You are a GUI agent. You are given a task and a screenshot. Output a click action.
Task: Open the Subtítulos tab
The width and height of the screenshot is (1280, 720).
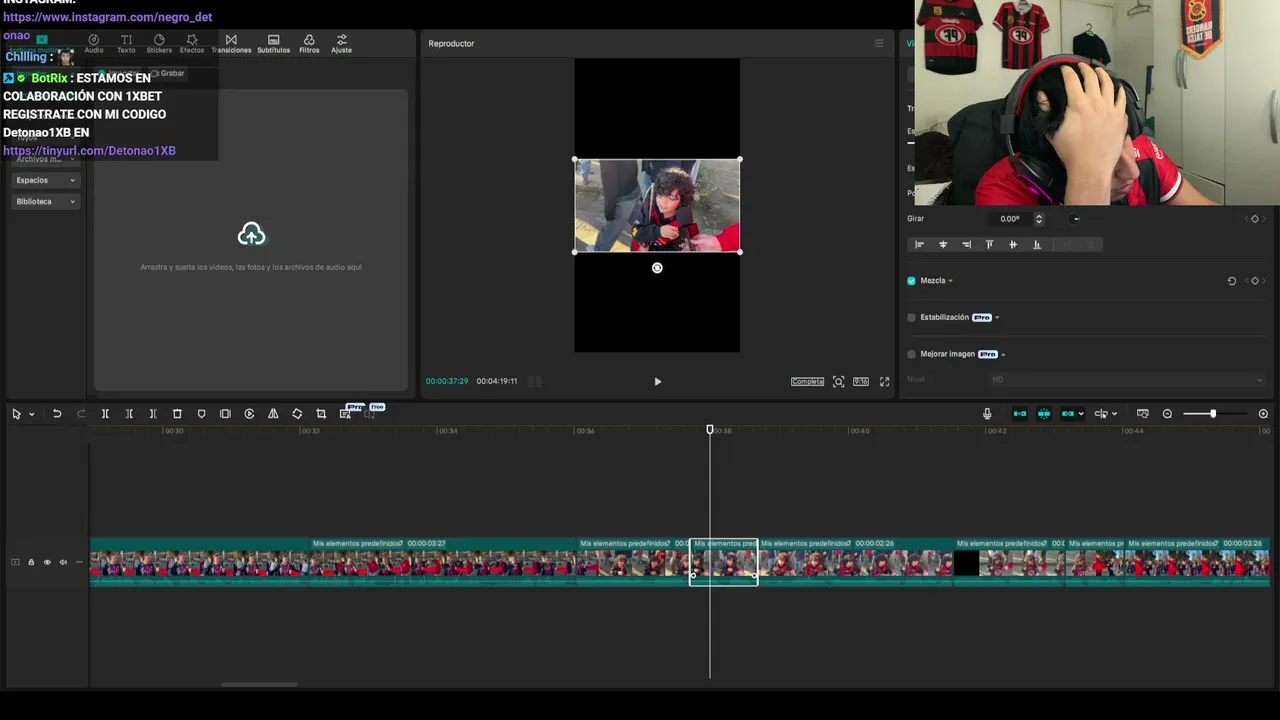click(x=273, y=44)
